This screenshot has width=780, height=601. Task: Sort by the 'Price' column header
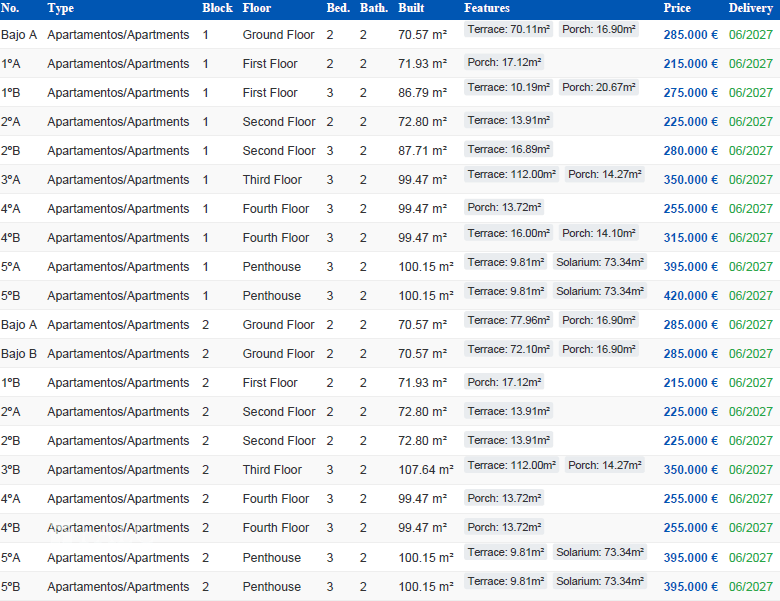click(677, 8)
